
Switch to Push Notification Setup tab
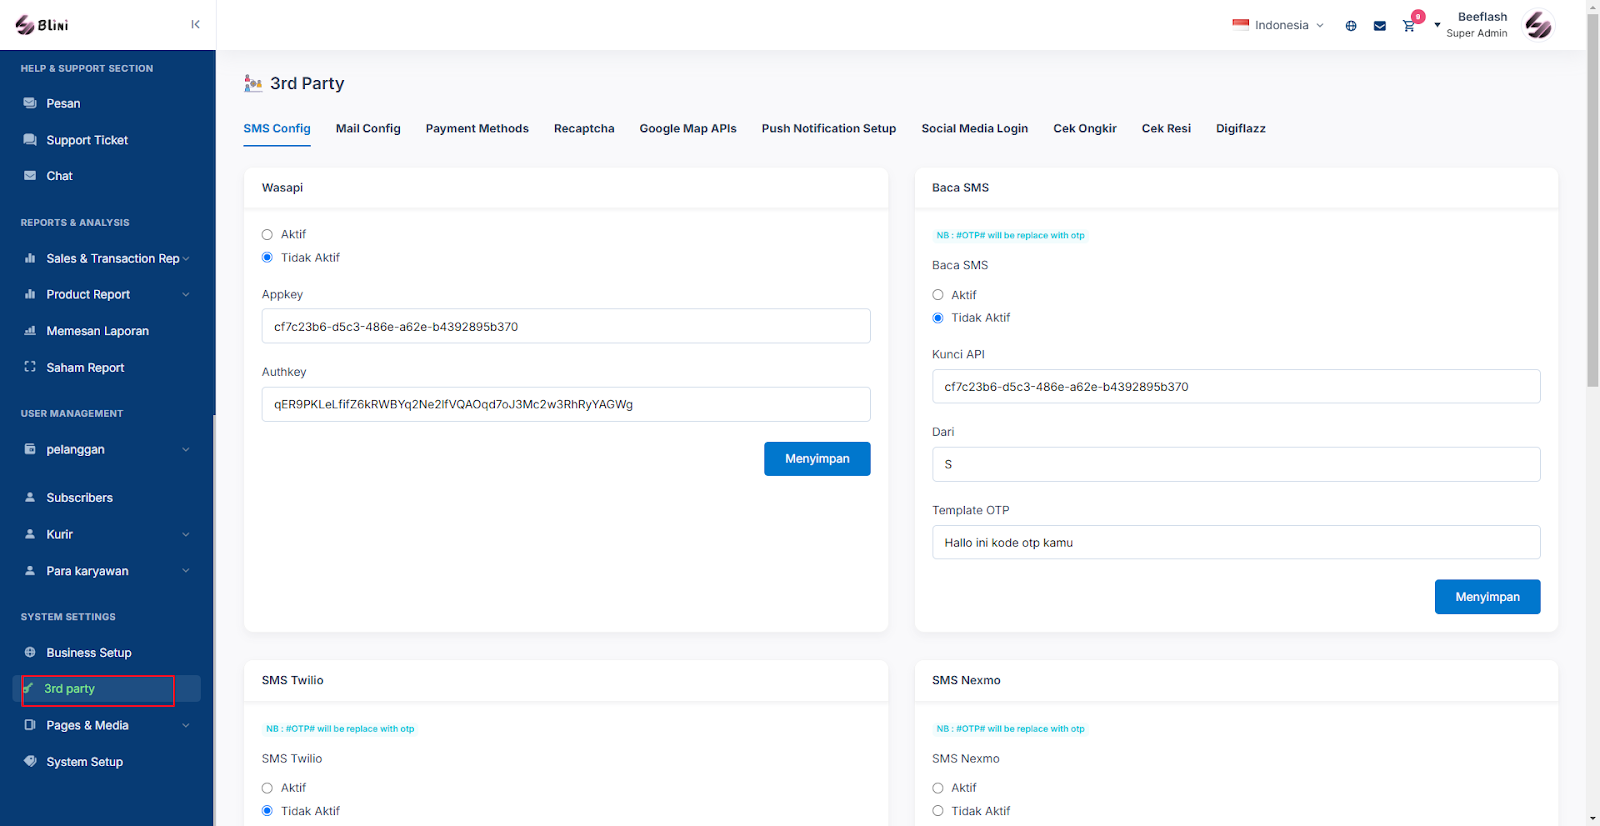coord(829,128)
